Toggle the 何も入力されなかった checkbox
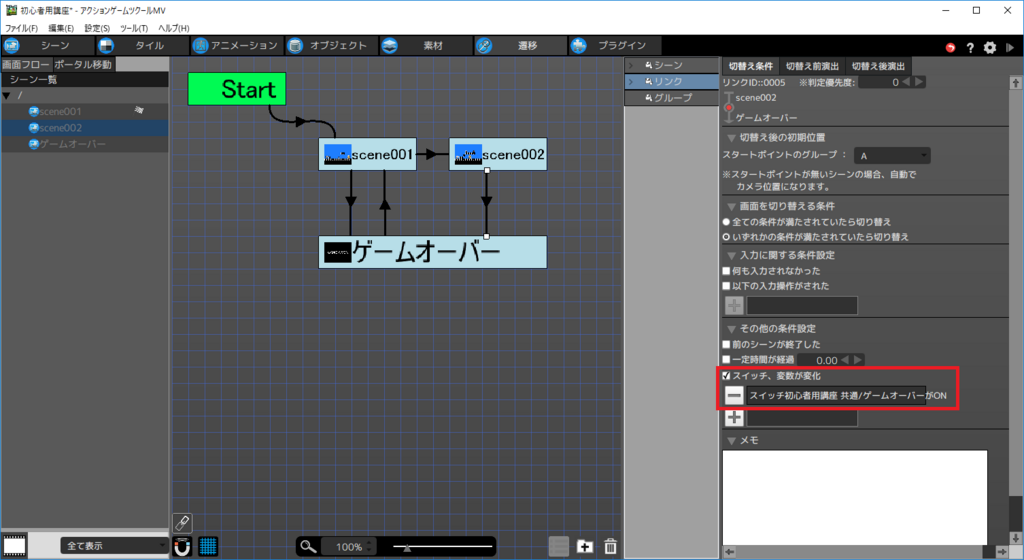The width and height of the screenshot is (1024, 560). point(726,271)
